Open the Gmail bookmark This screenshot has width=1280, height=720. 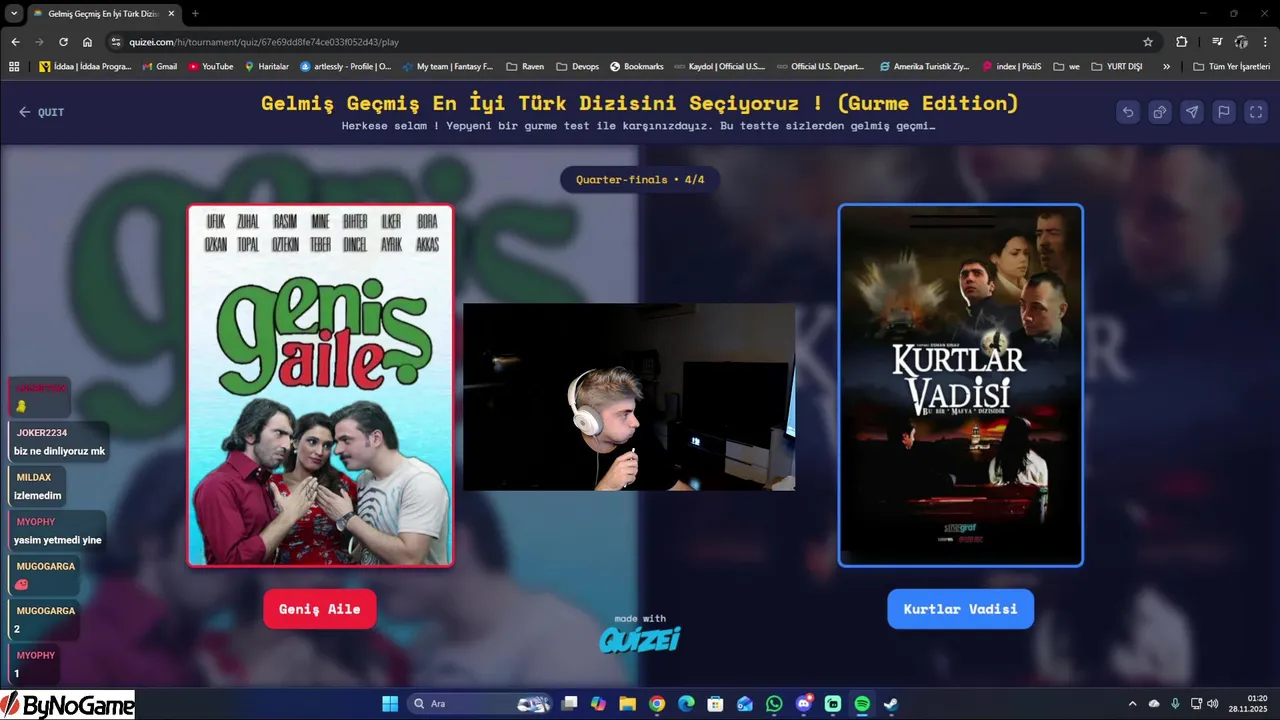click(159, 66)
